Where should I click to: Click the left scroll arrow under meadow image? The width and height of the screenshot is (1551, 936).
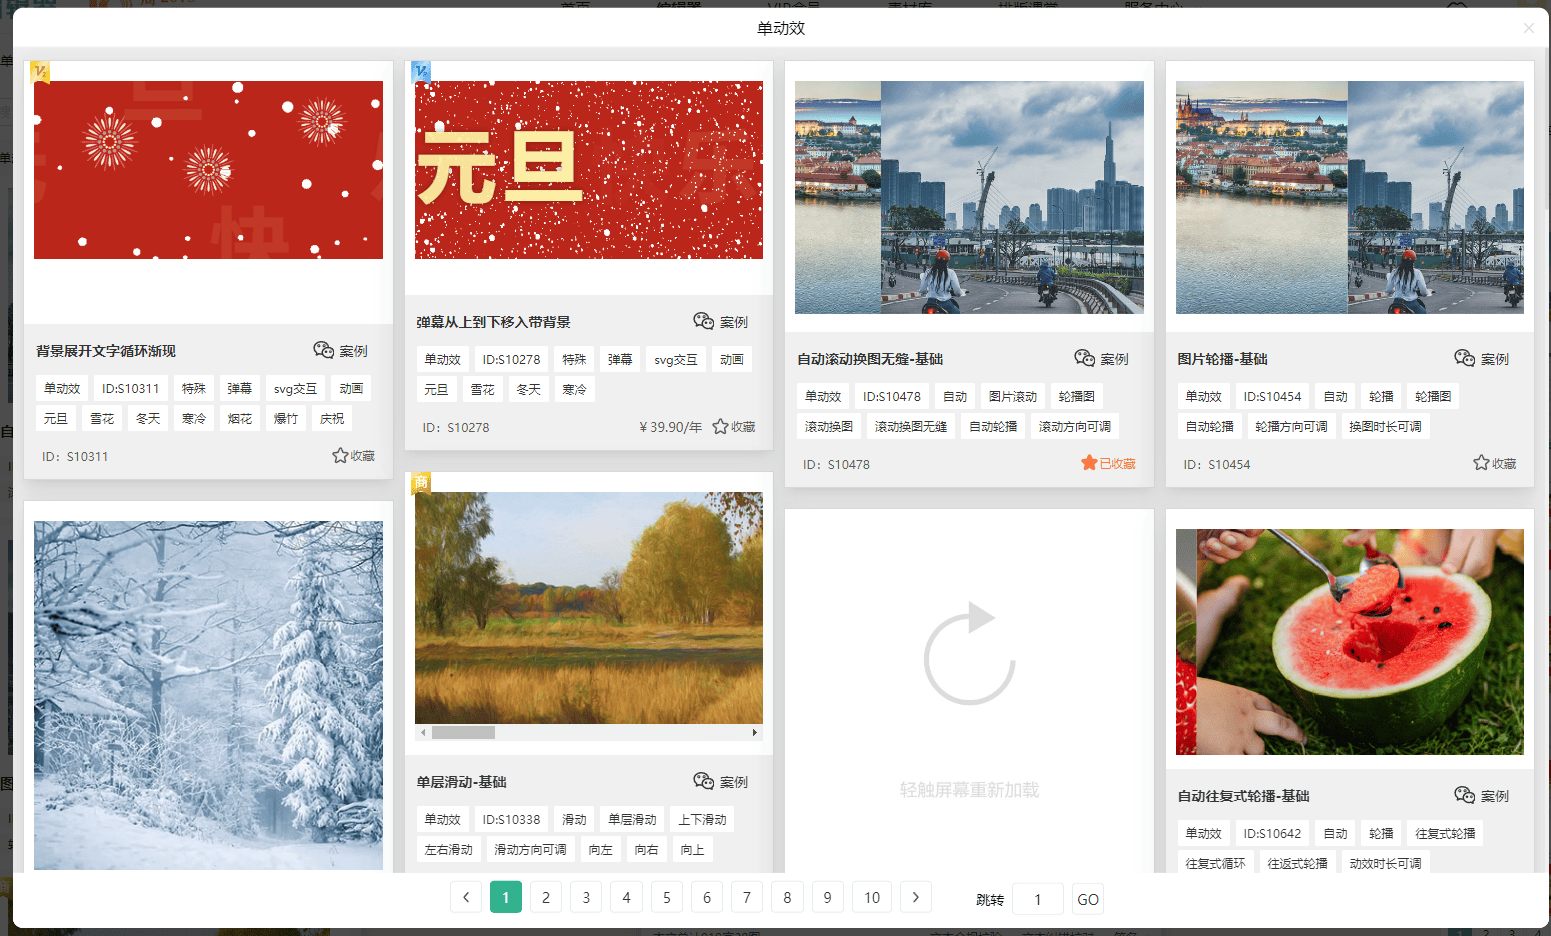tap(423, 733)
